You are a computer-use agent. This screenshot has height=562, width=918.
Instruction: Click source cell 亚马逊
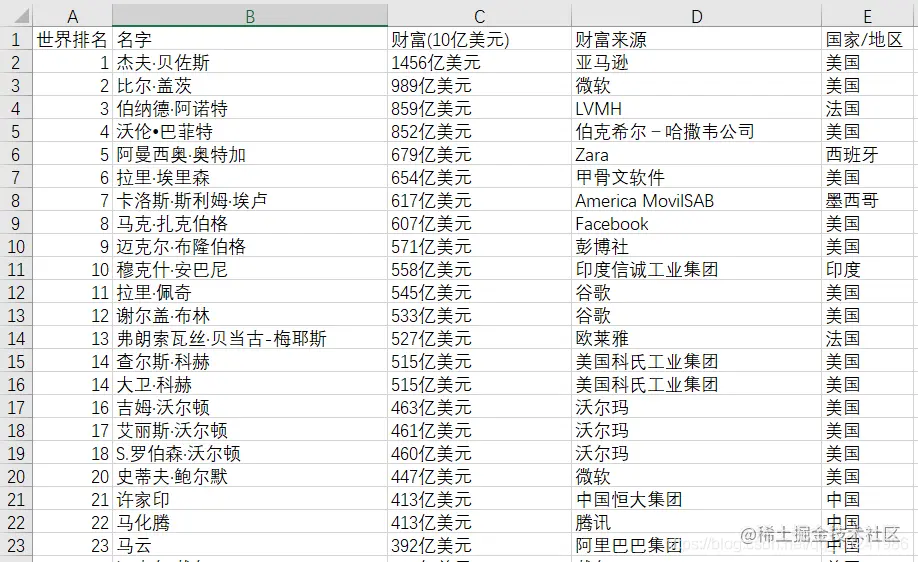[x=696, y=62]
